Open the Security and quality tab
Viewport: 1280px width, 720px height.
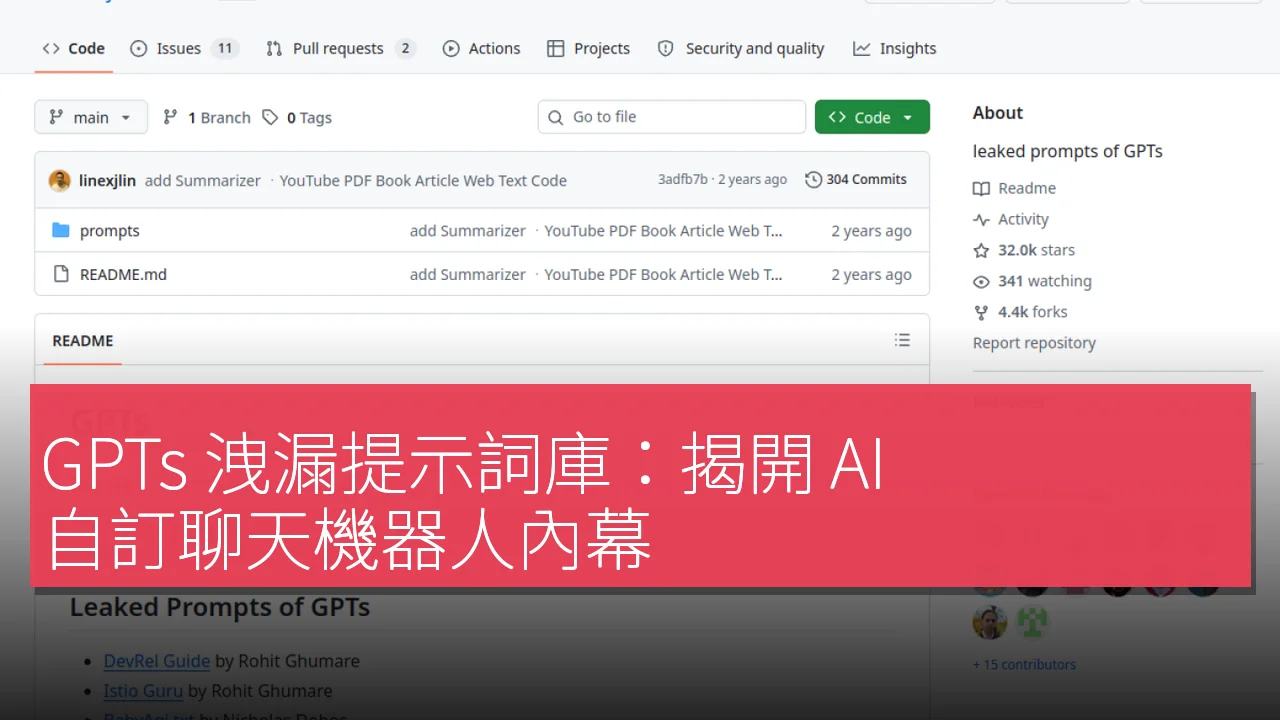741,48
